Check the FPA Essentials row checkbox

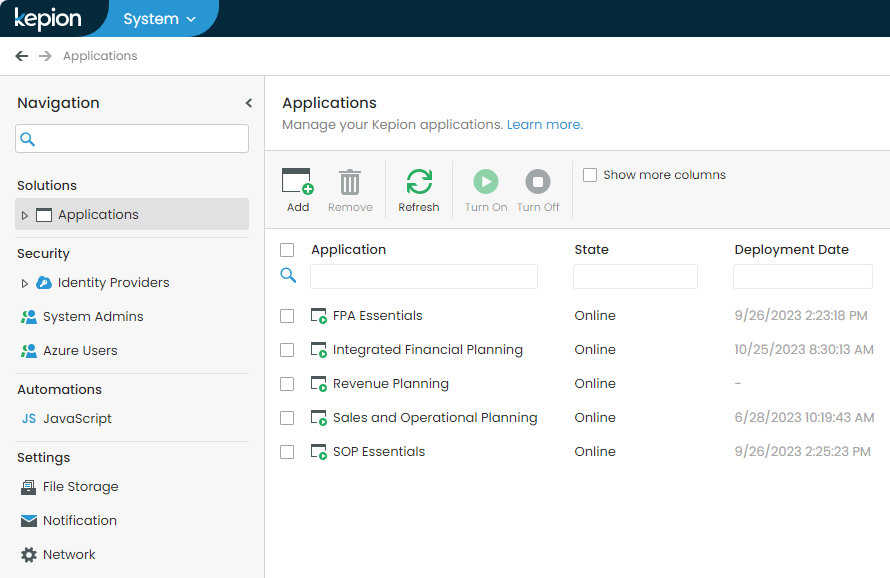[287, 316]
